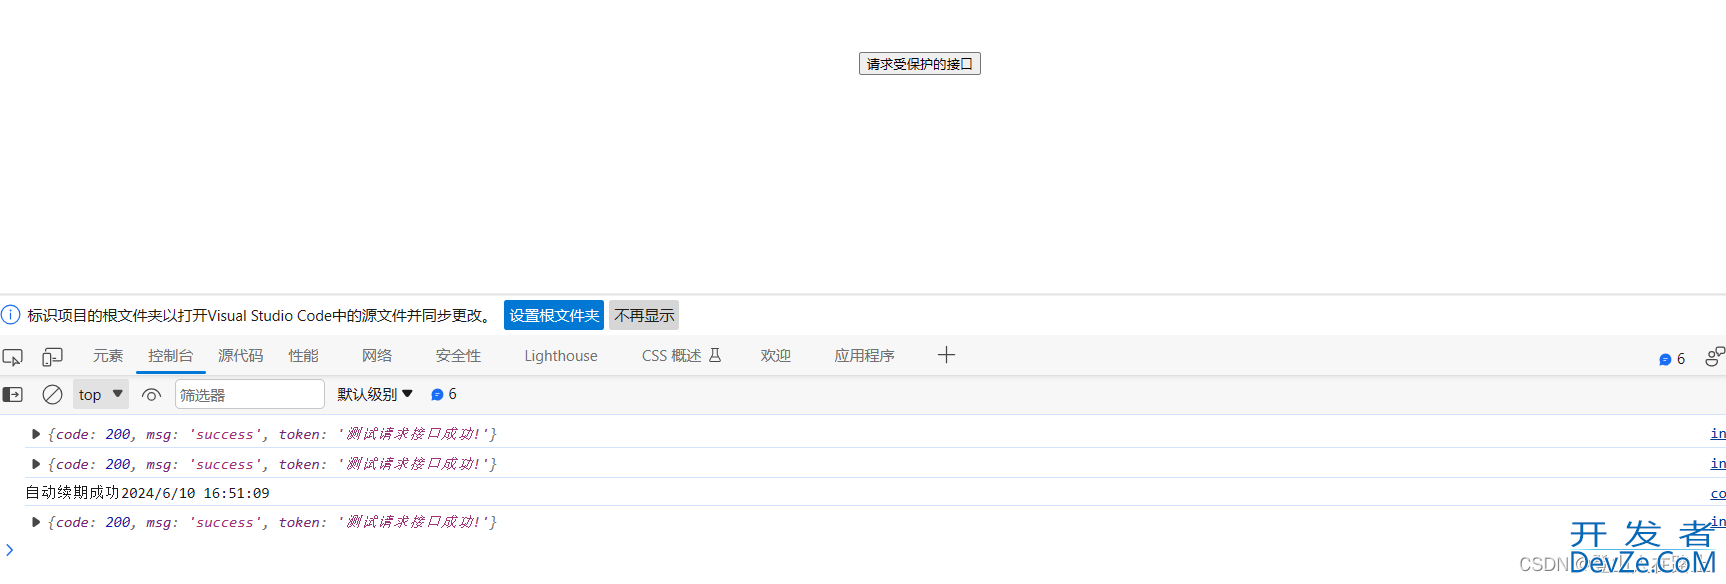Click the info icon beside root folder notice
This screenshot has width=1726, height=584.
(11, 315)
